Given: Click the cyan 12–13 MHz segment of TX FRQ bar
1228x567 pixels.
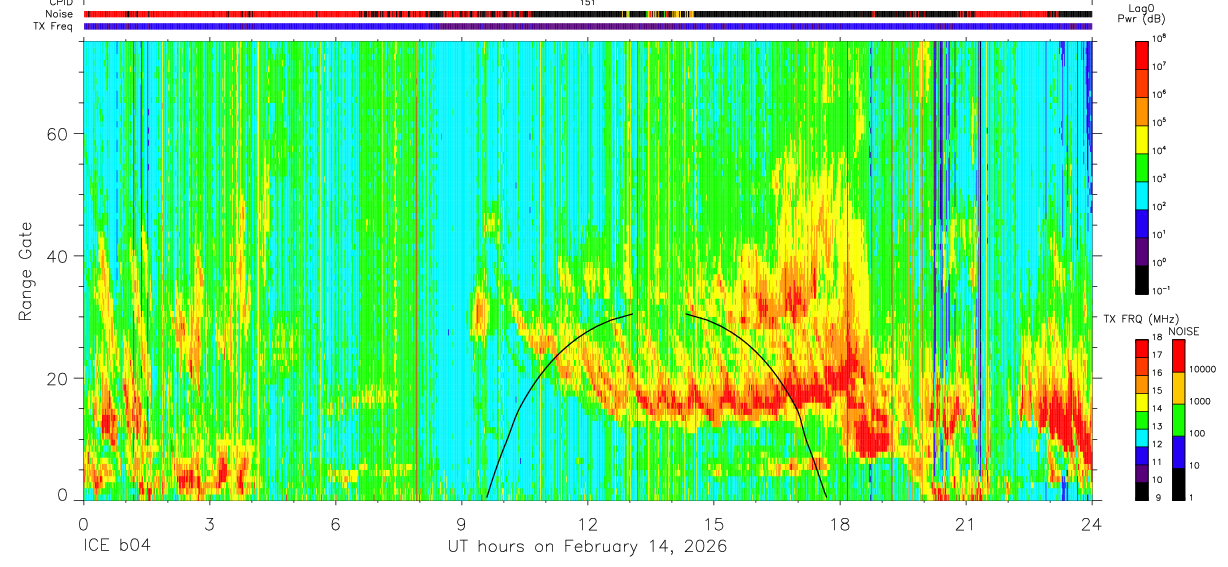Looking at the screenshot, I should pos(1142,437).
